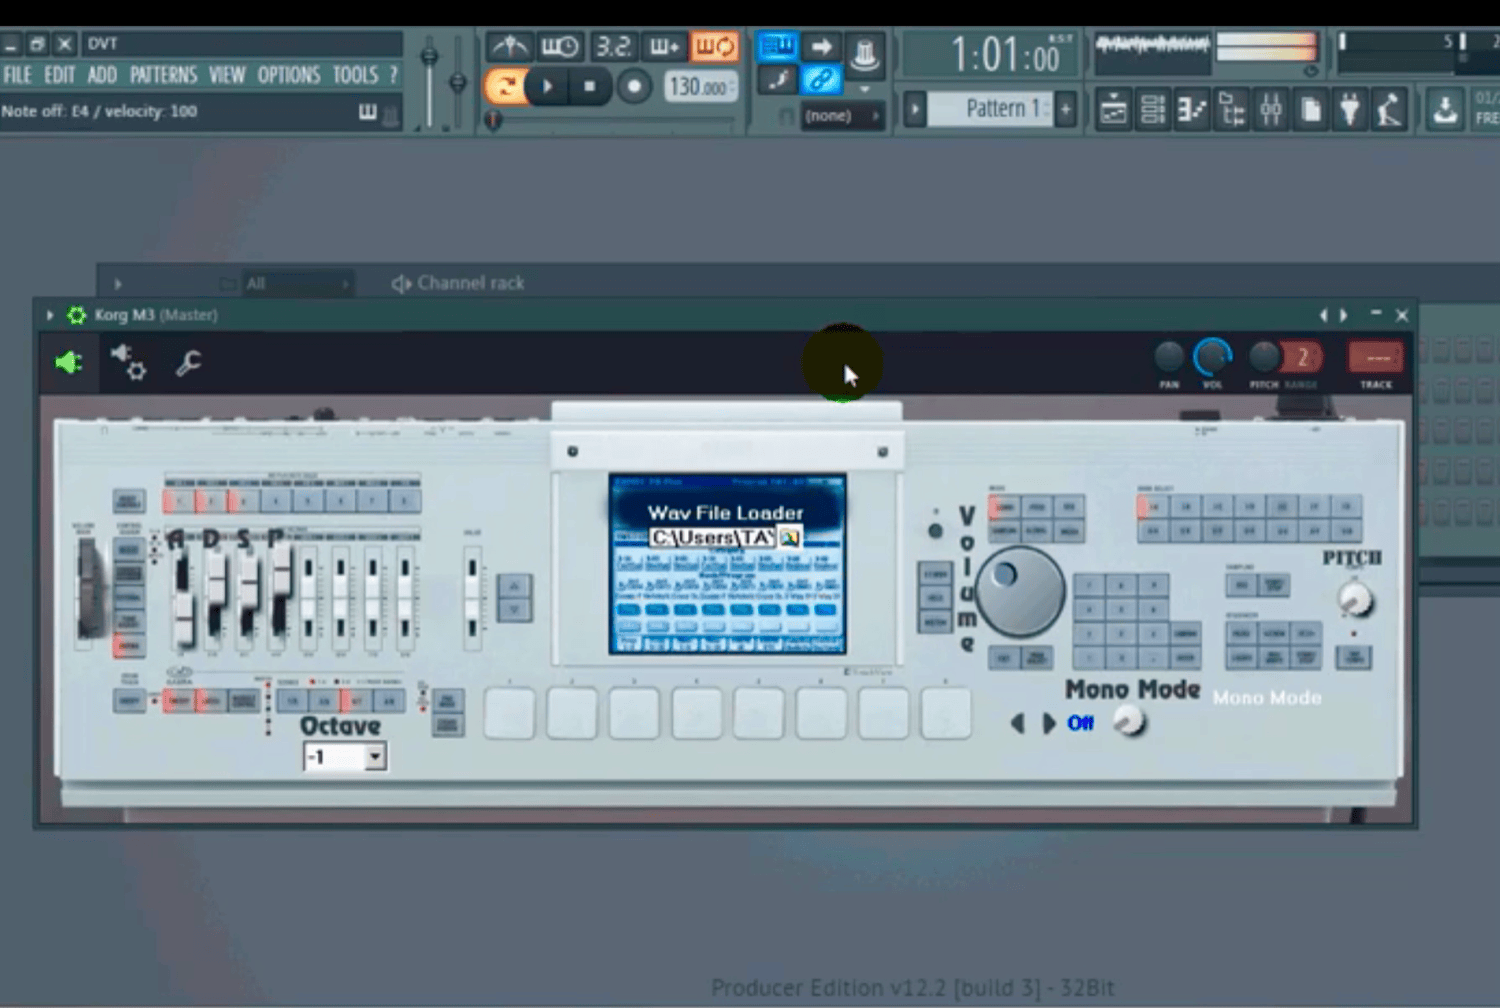The width and height of the screenshot is (1500, 1008).
Task: Open the mixer icon
Action: point(1271,109)
